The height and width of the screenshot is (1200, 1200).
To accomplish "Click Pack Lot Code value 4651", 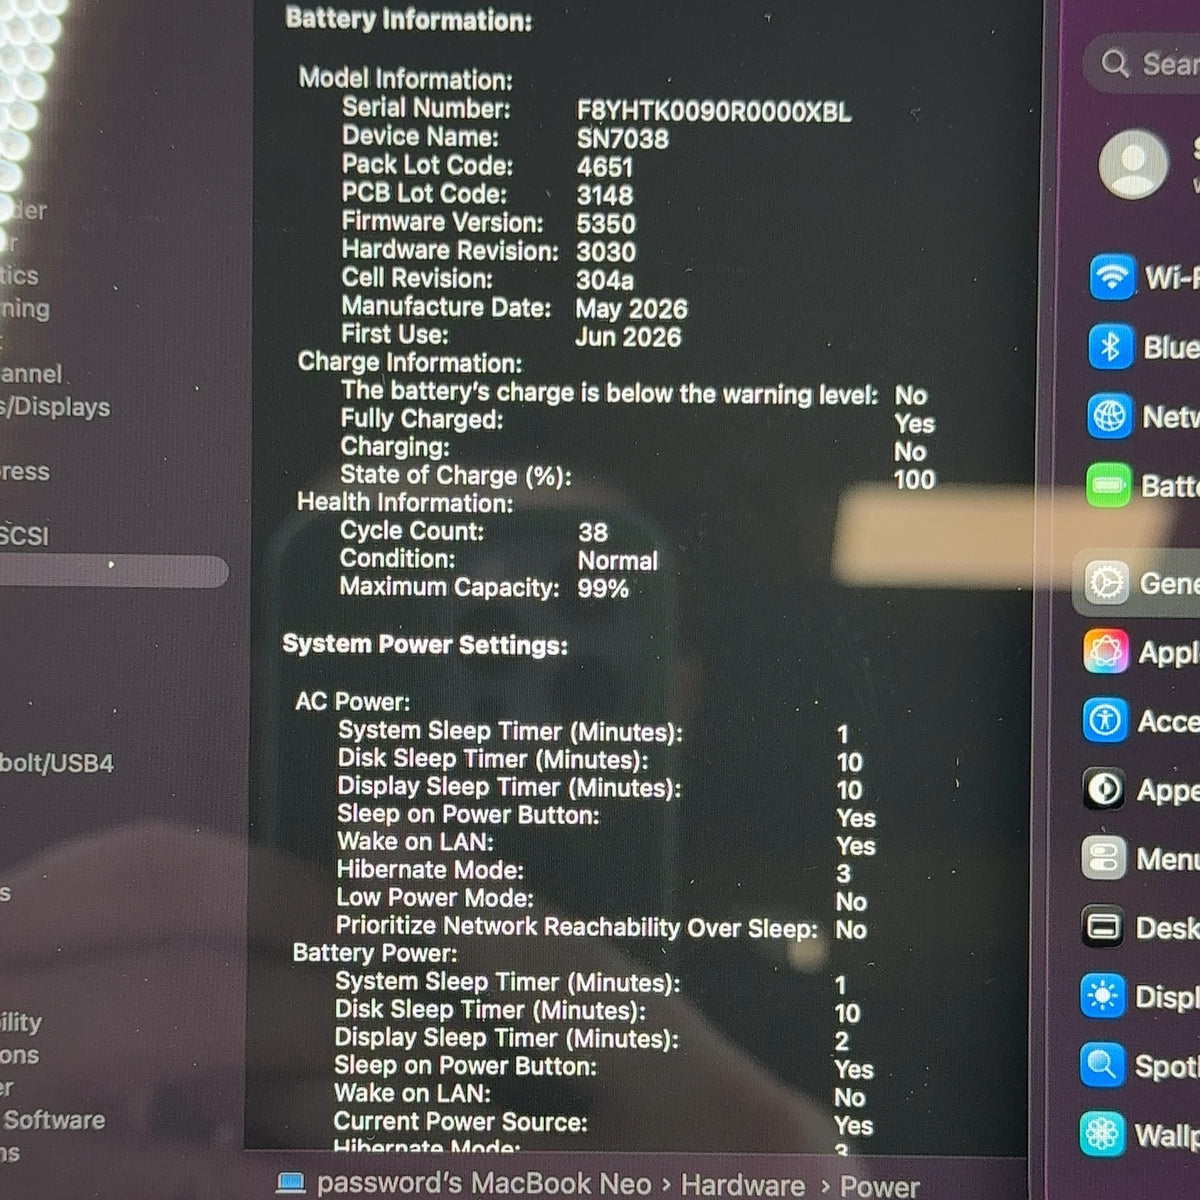I will (x=605, y=167).
